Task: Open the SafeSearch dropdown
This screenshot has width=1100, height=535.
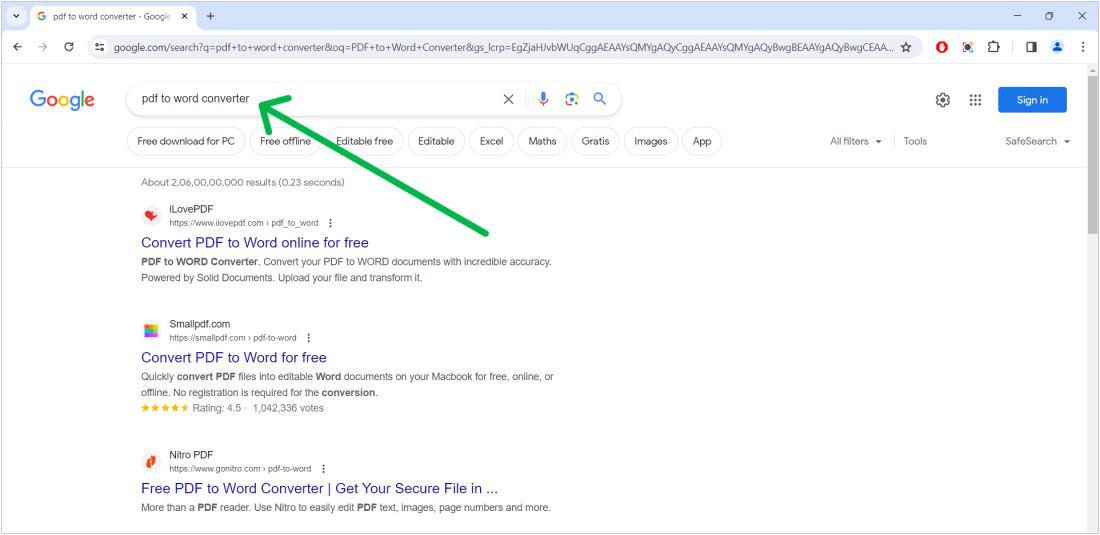Action: coord(1038,141)
